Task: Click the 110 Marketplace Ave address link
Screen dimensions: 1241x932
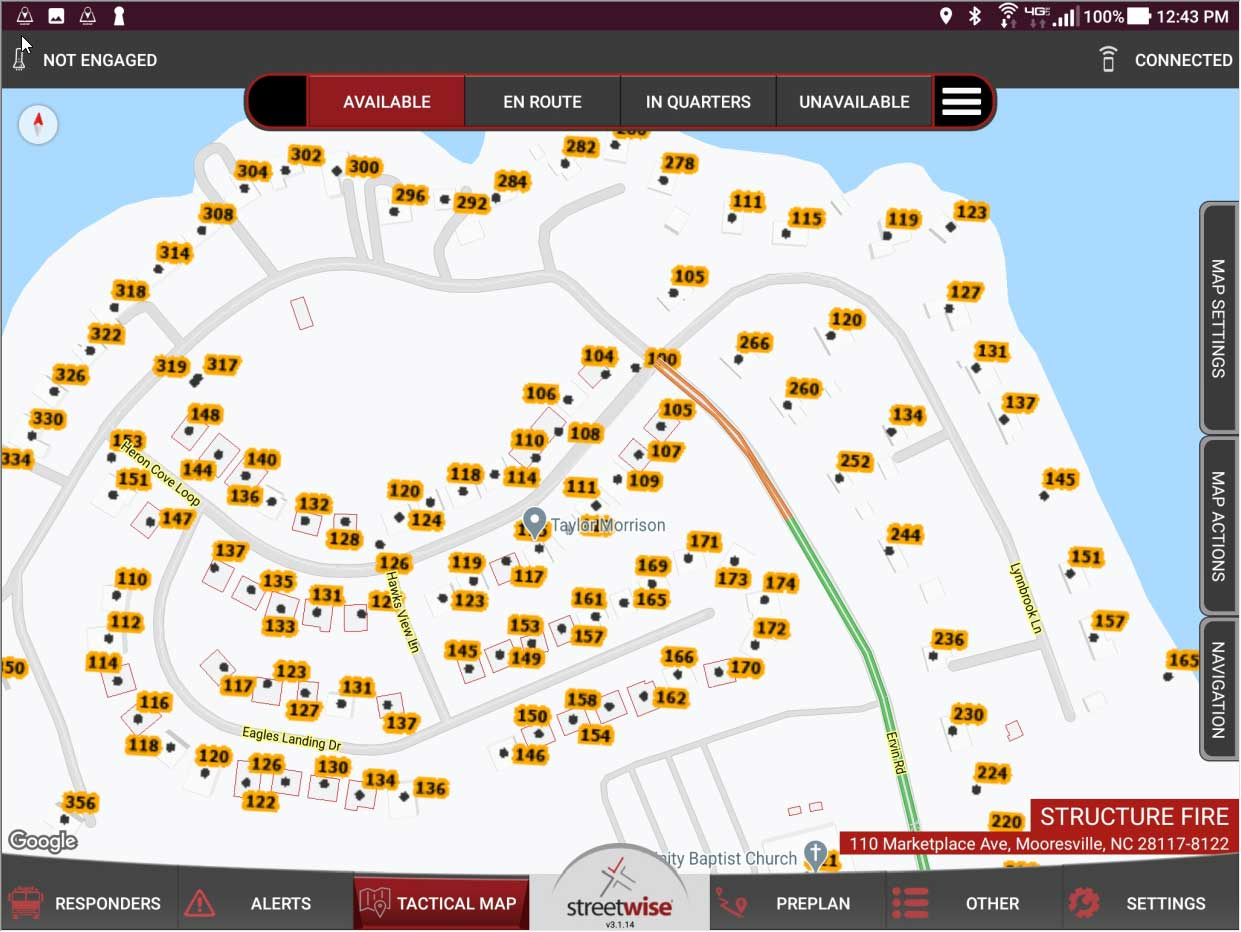Action: tap(1037, 843)
